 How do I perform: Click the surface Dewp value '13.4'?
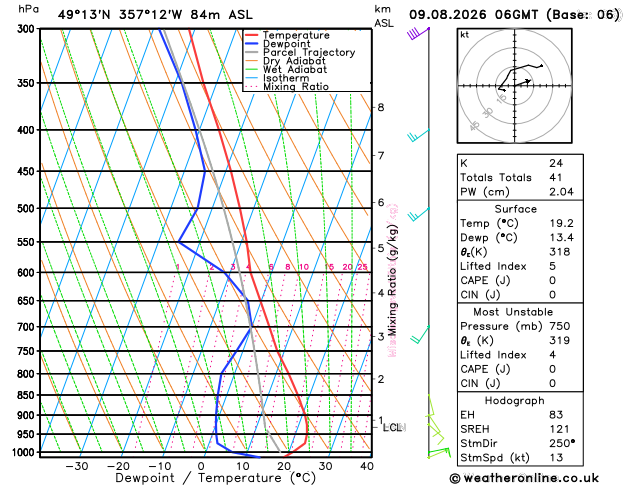tap(561, 238)
